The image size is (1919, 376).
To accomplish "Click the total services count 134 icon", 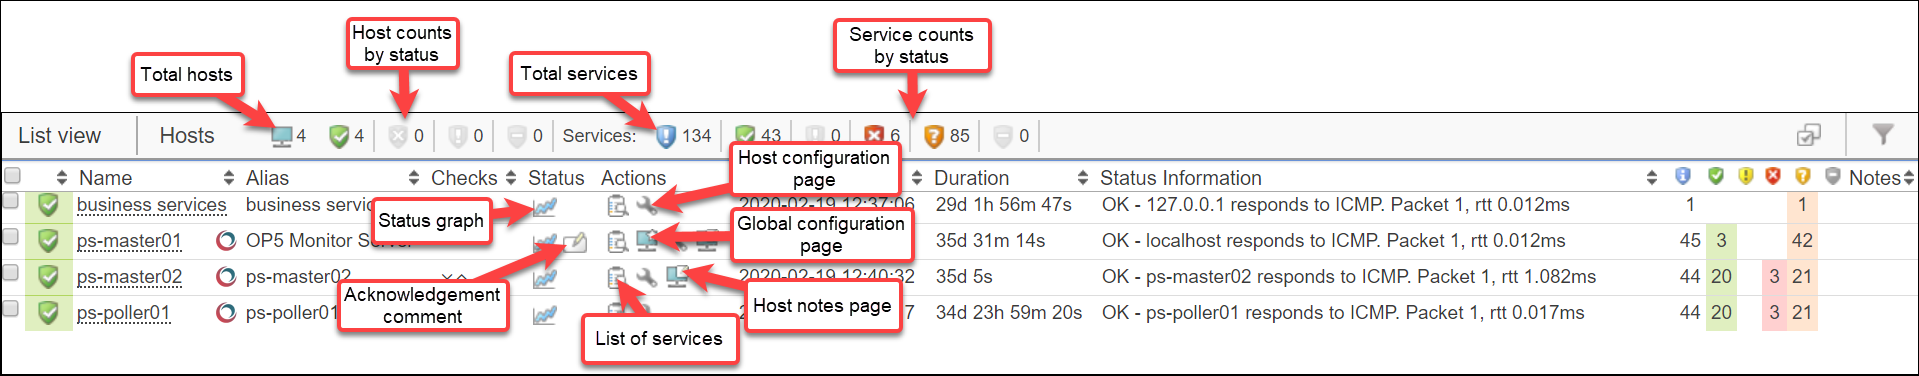I will (x=666, y=136).
